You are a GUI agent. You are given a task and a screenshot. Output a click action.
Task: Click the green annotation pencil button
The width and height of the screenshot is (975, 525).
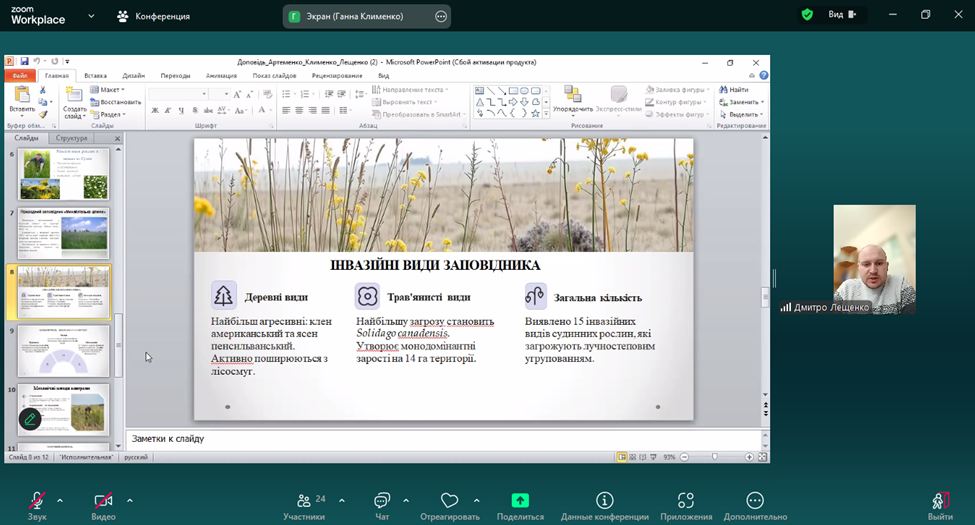[30, 419]
